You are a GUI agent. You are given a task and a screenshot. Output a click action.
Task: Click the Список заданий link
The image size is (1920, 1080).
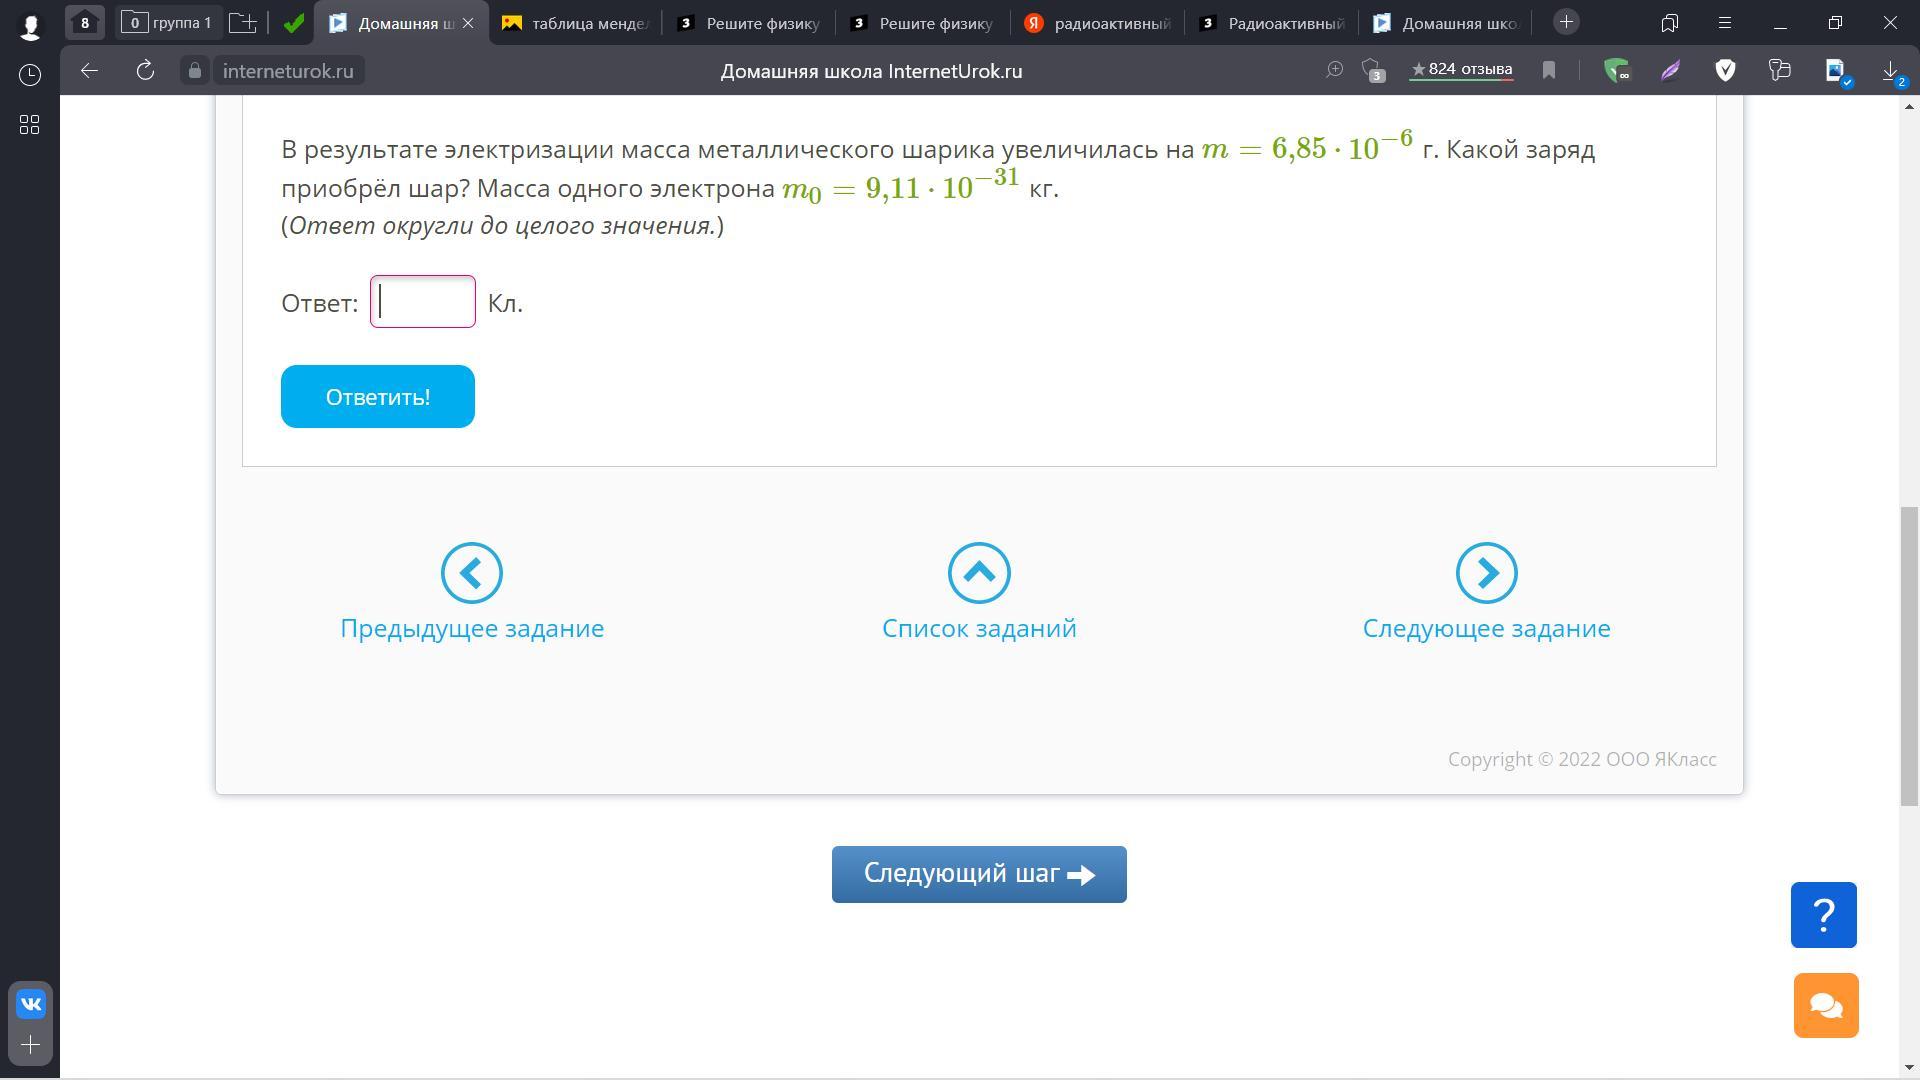point(979,628)
